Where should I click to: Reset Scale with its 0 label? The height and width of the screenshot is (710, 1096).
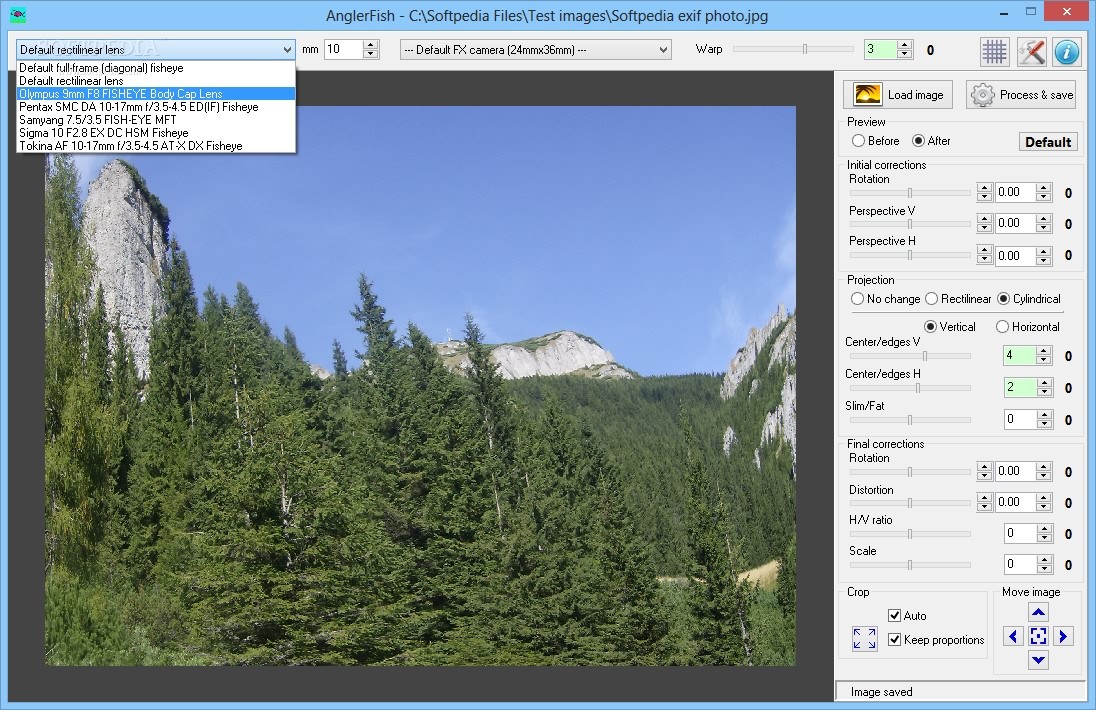point(1068,565)
